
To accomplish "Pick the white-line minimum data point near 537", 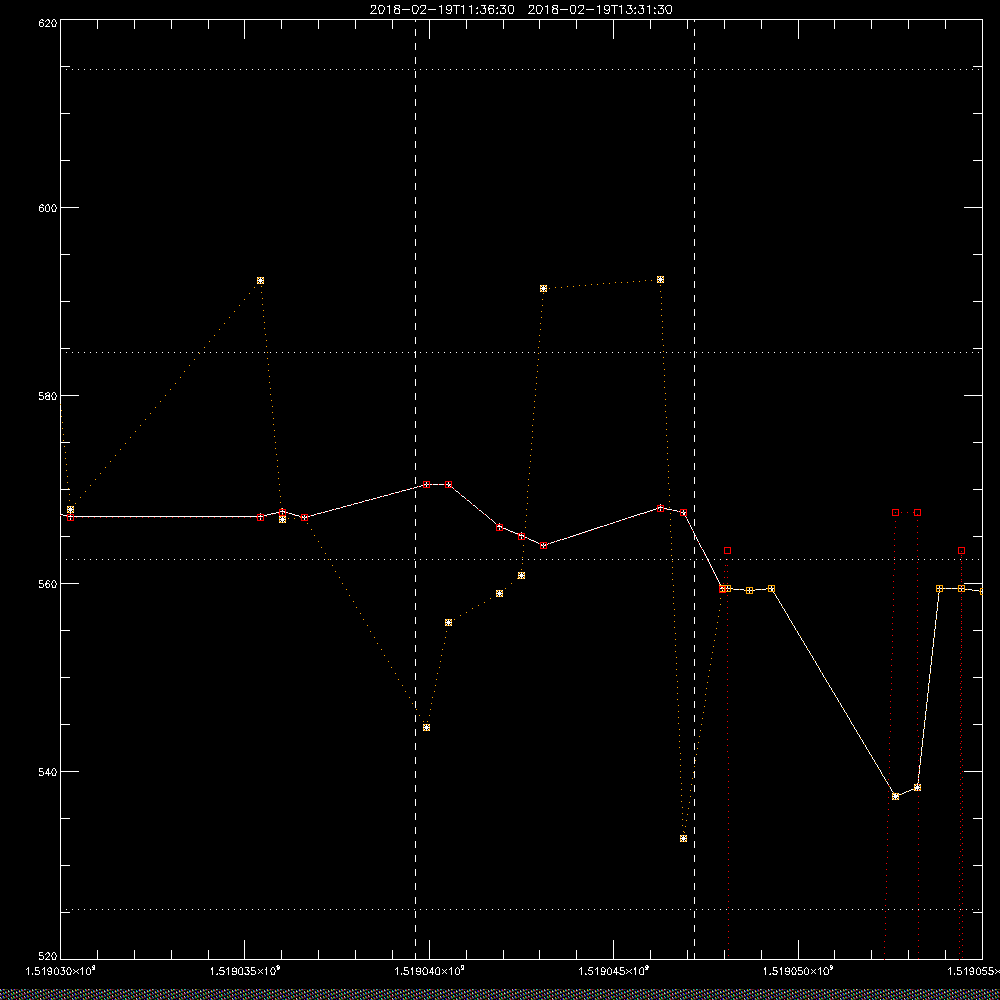I will pos(895,797).
